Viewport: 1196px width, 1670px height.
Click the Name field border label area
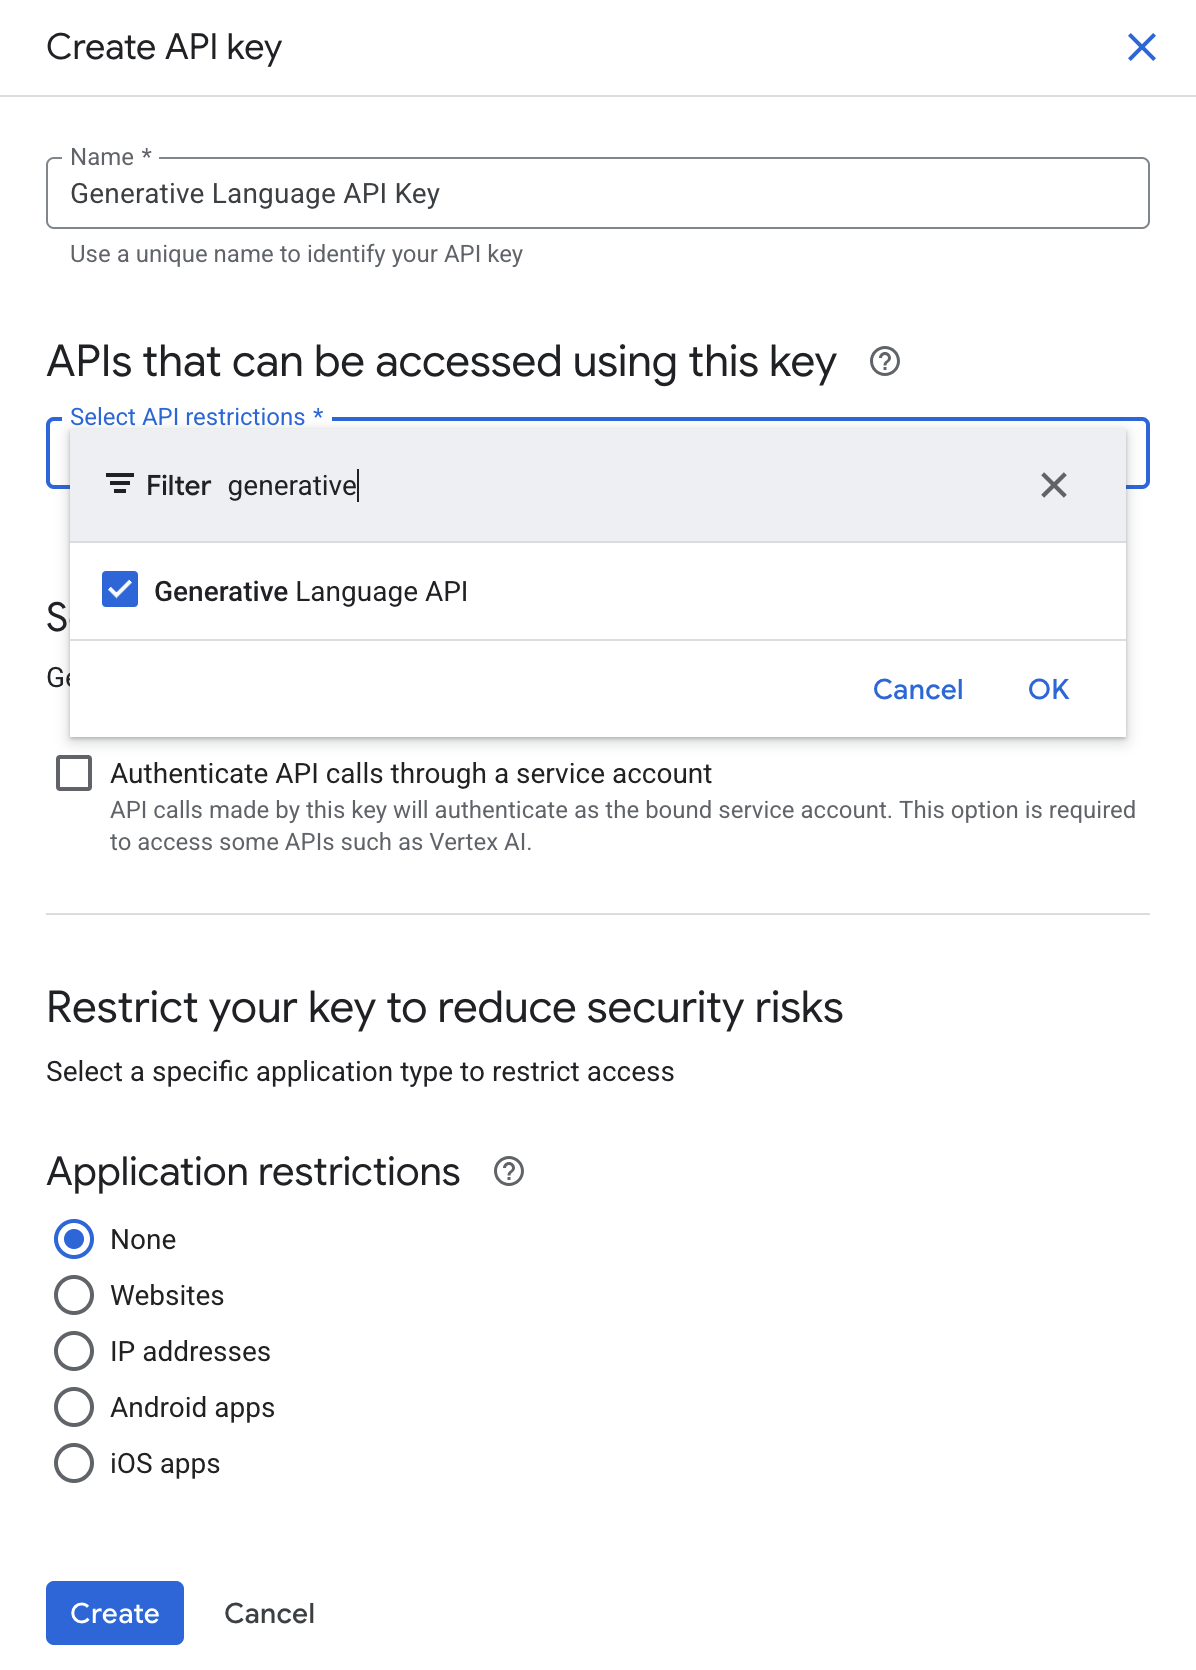click(x=103, y=156)
